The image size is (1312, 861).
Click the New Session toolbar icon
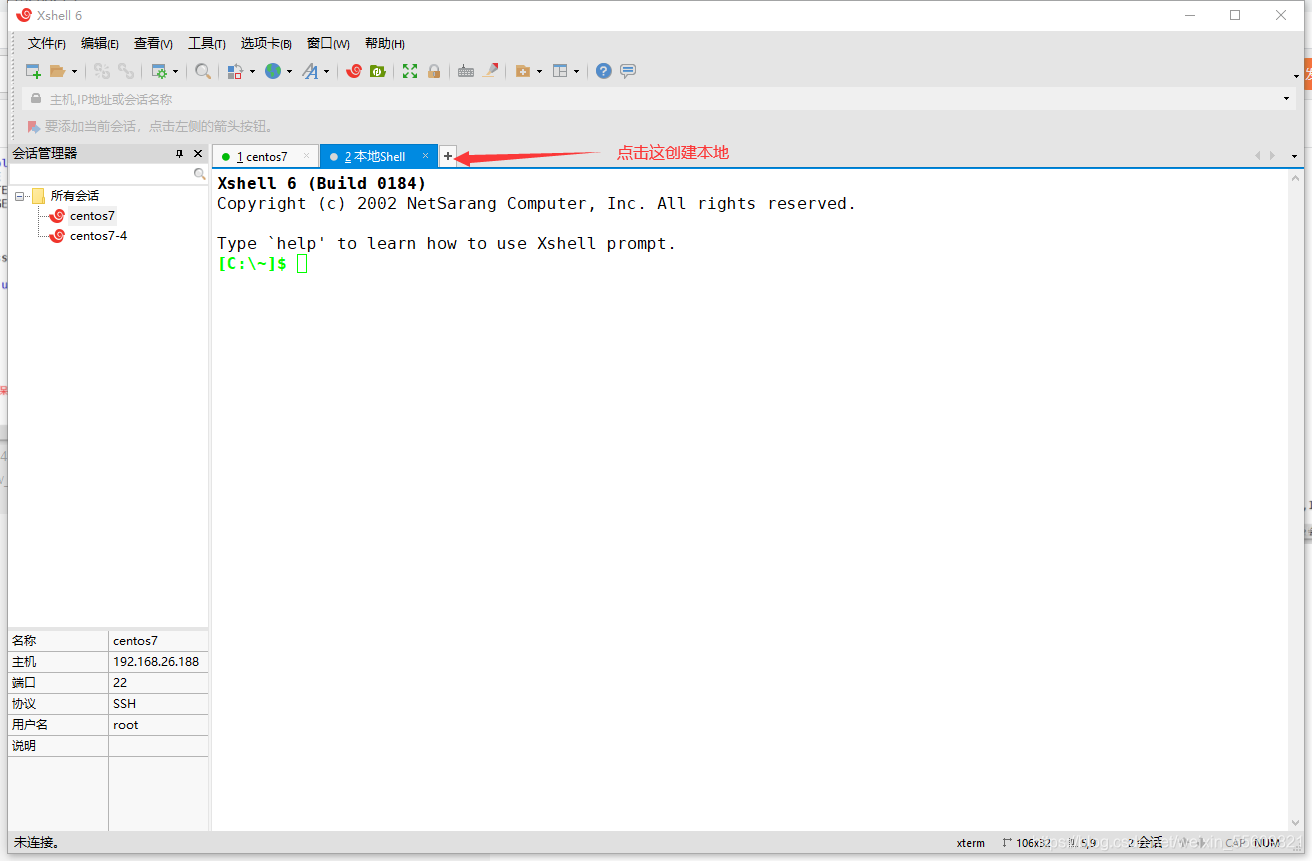click(33, 71)
